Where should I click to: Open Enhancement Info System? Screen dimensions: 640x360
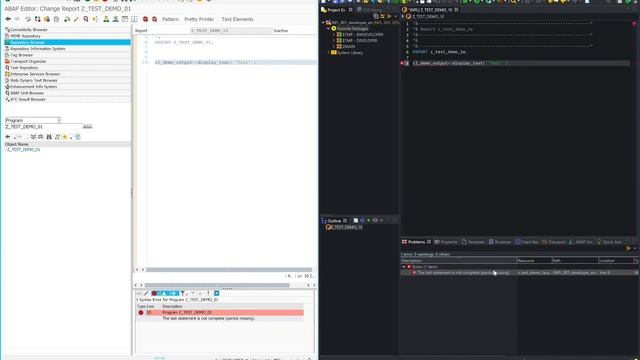click(67, 87)
